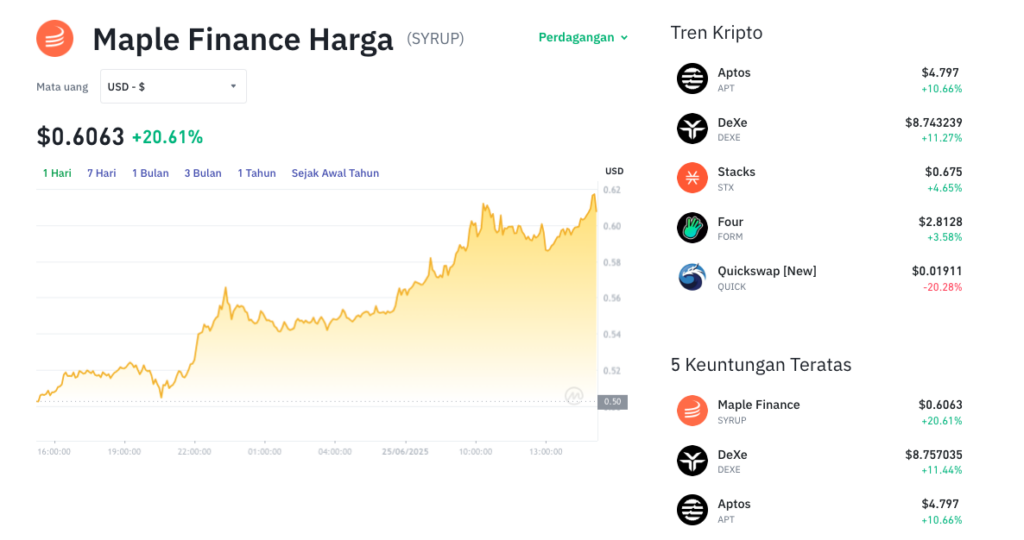The width and height of the screenshot is (1024, 540).
Task: Click the Aptos icon in Tren Kripto
Action: [x=692, y=79]
